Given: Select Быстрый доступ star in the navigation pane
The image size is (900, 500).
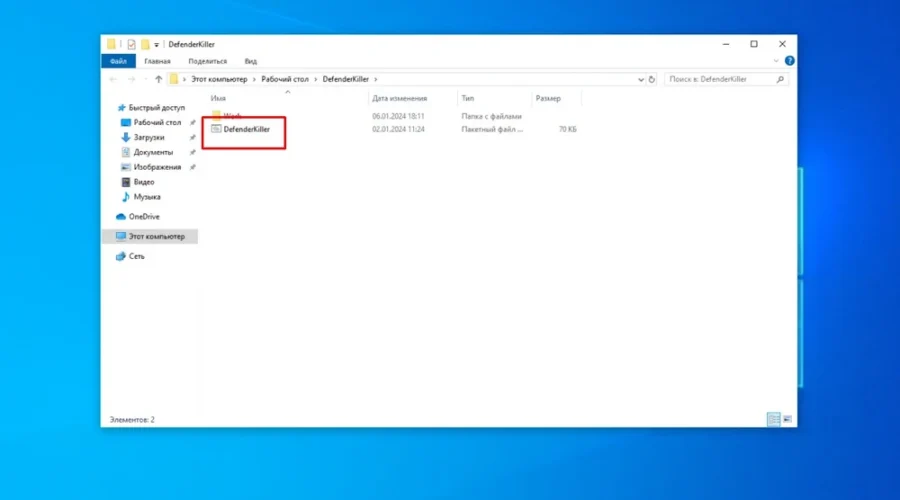Looking at the screenshot, I should (x=121, y=108).
